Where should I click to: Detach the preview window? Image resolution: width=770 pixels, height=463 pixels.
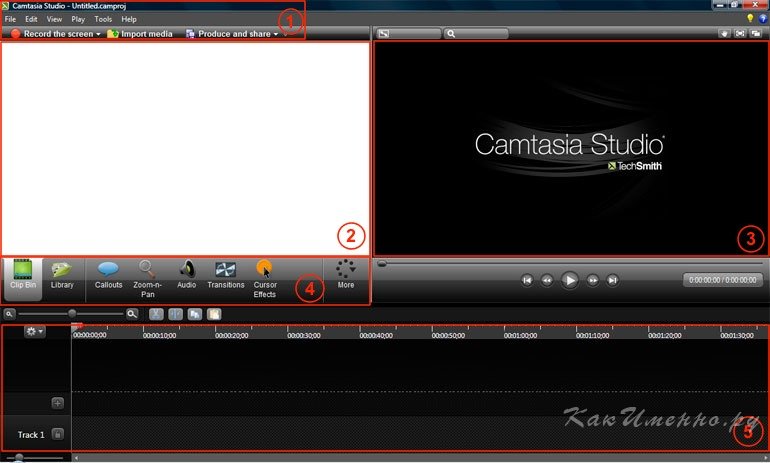(x=756, y=33)
